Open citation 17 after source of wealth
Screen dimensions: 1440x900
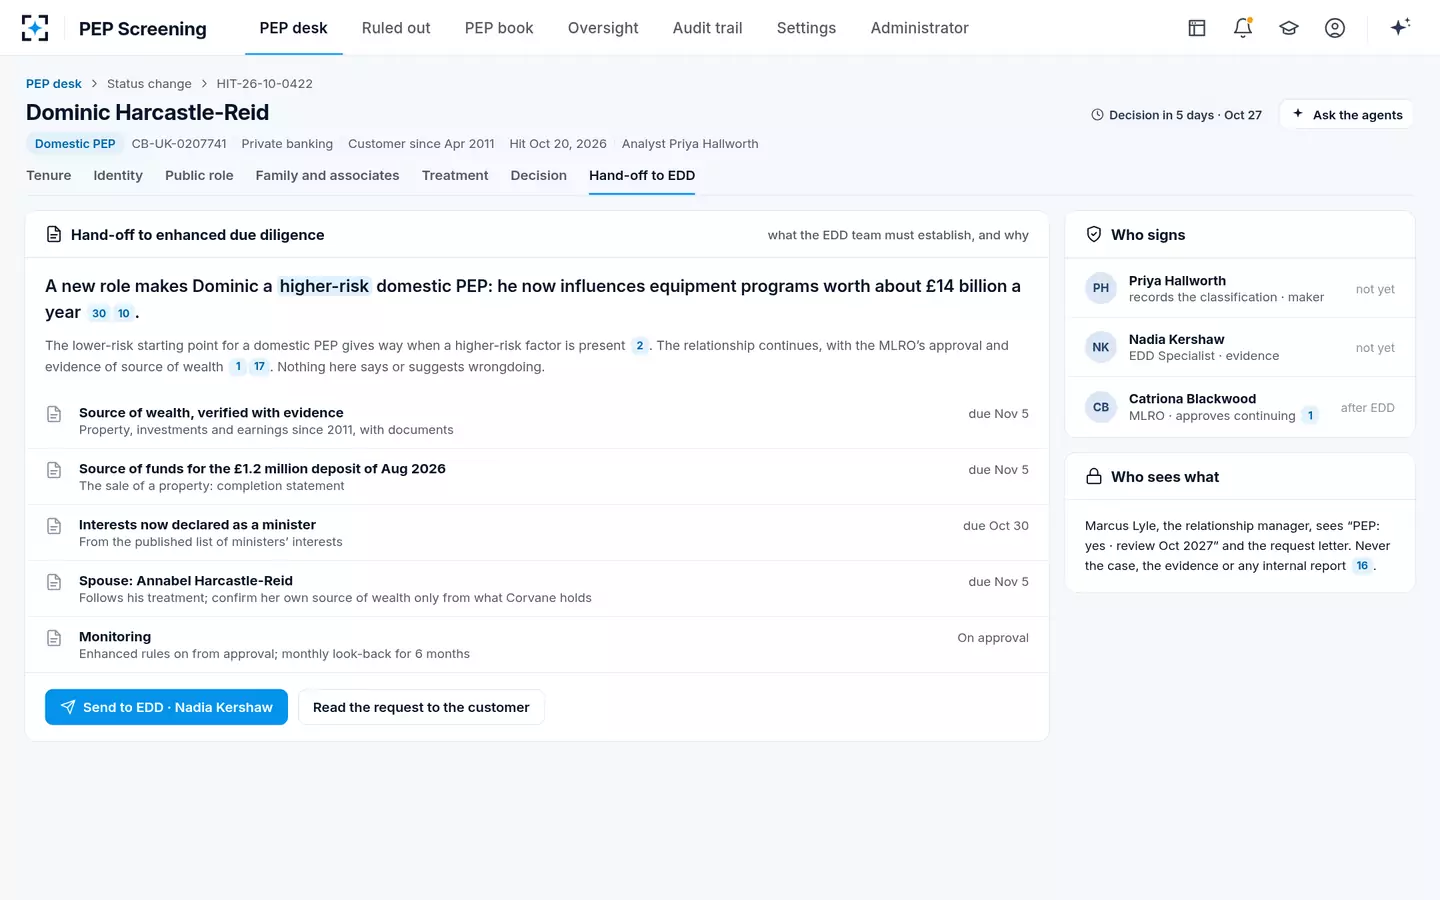pyautogui.click(x=259, y=367)
